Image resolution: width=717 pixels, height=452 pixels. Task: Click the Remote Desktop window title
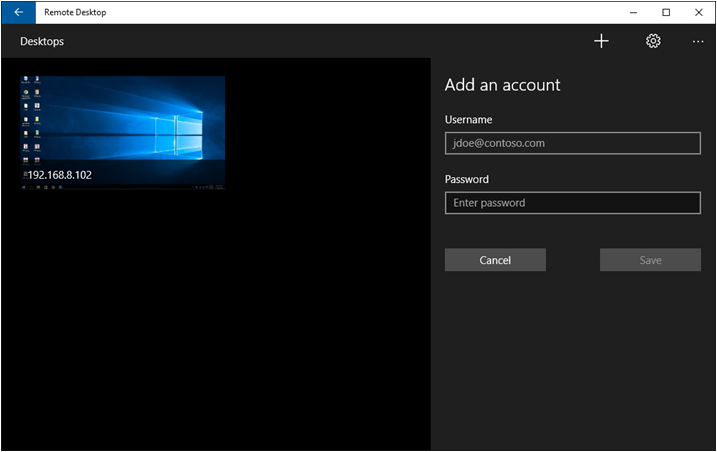75,12
